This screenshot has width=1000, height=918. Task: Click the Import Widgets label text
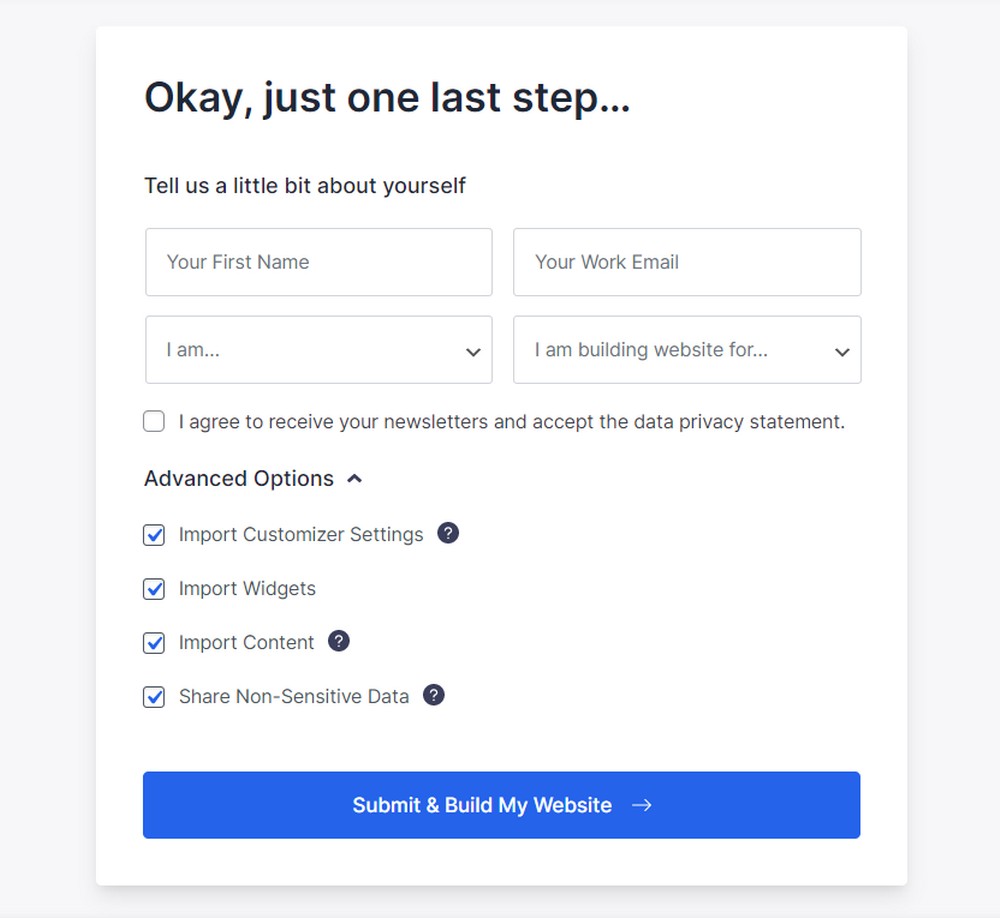coord(247,588)
